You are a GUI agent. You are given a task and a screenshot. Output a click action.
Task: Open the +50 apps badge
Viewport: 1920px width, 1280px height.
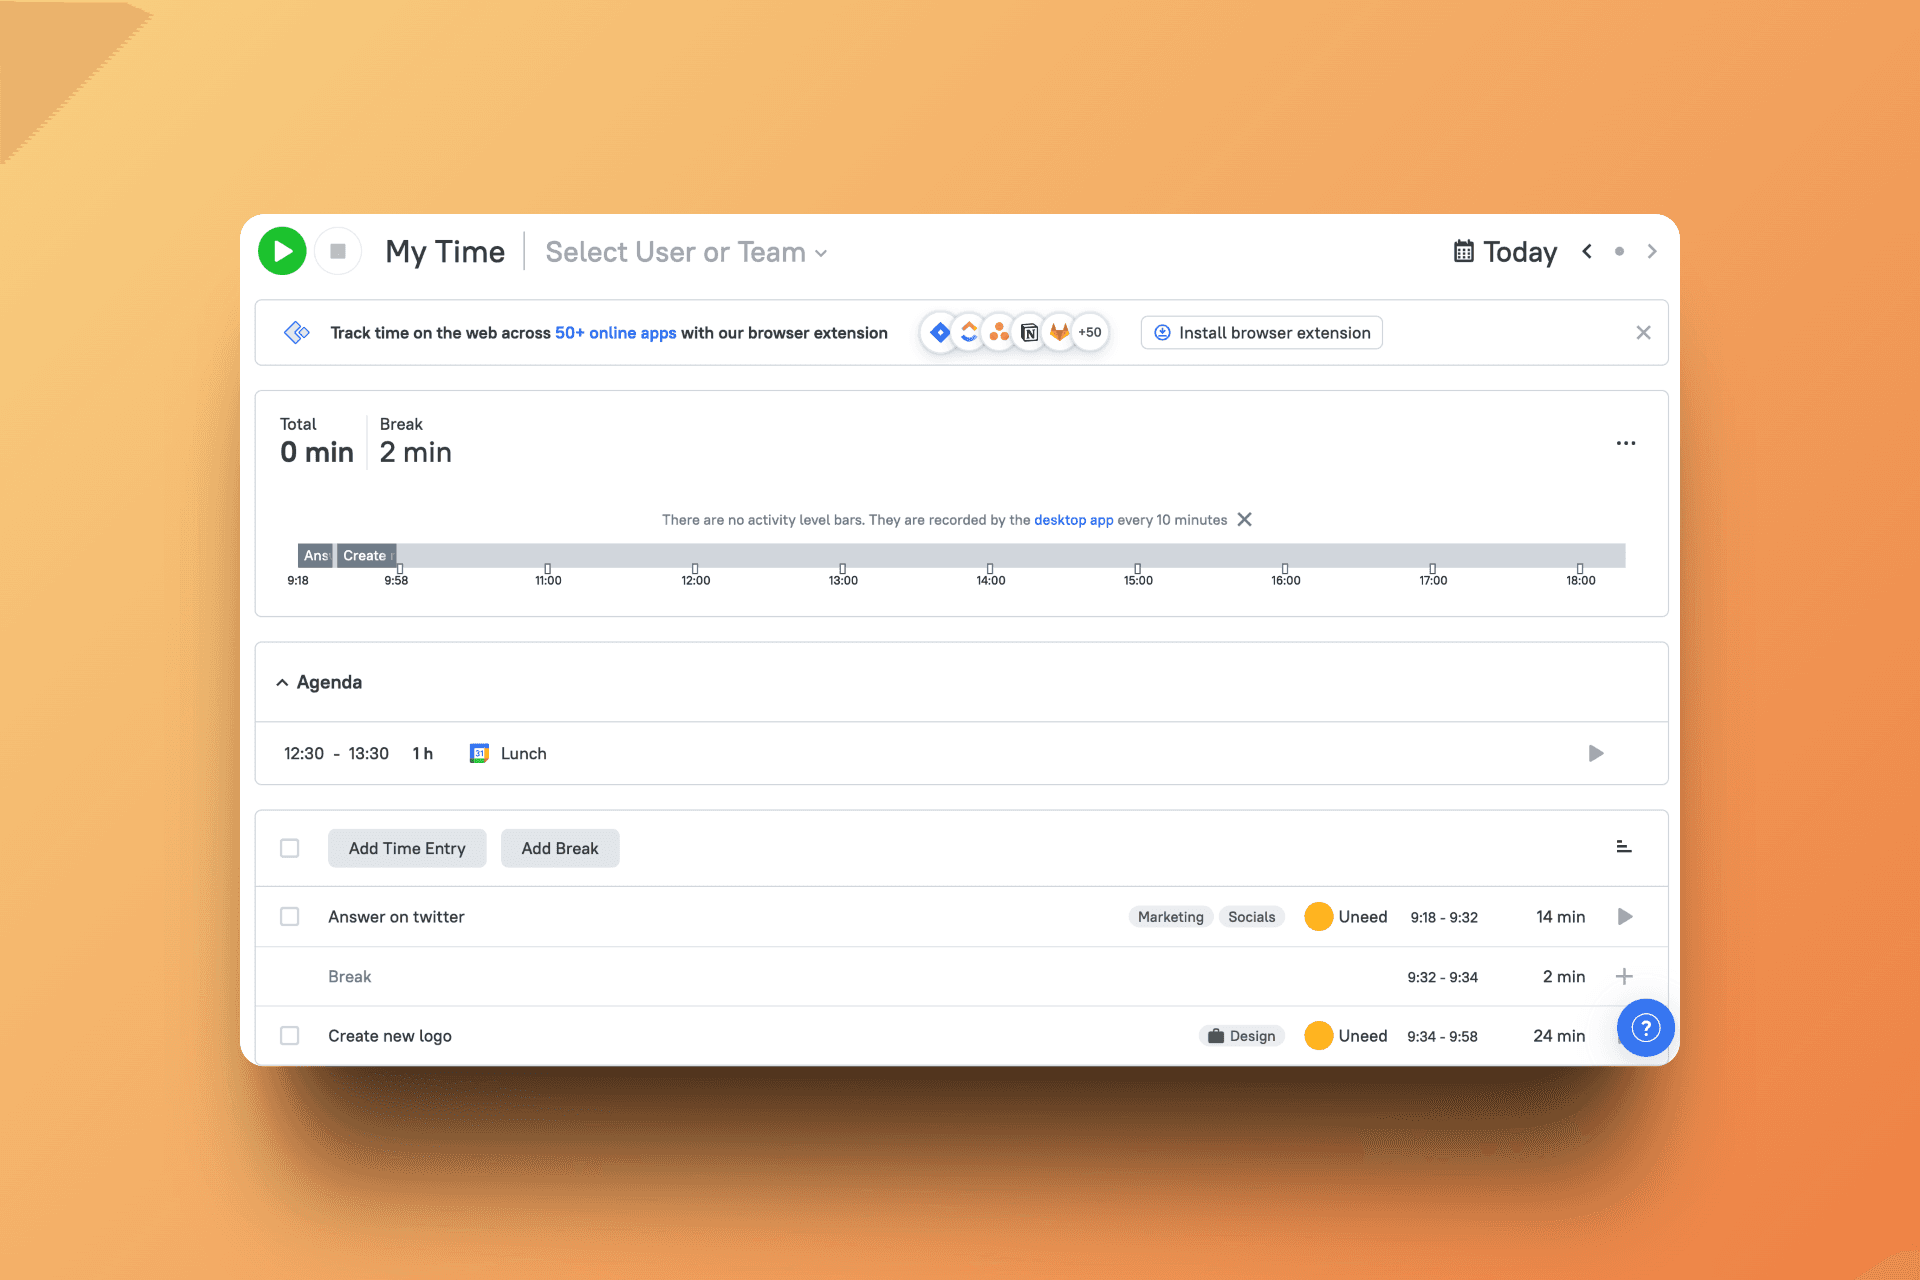pos(1089,332)
